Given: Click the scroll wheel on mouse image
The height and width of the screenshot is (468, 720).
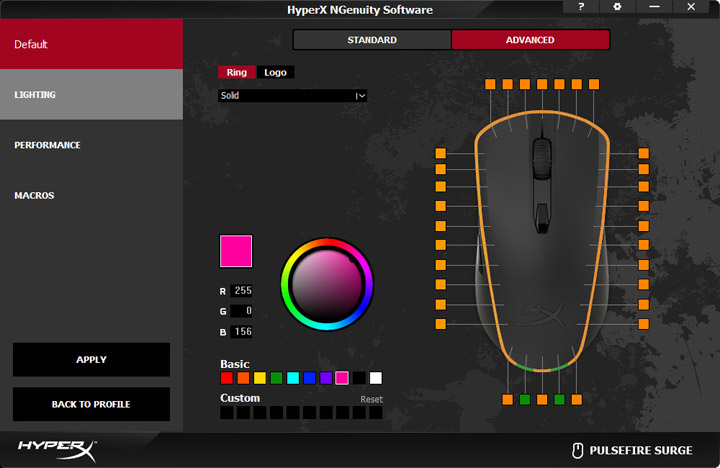Looking at the screenshot, I should (542, 159).
